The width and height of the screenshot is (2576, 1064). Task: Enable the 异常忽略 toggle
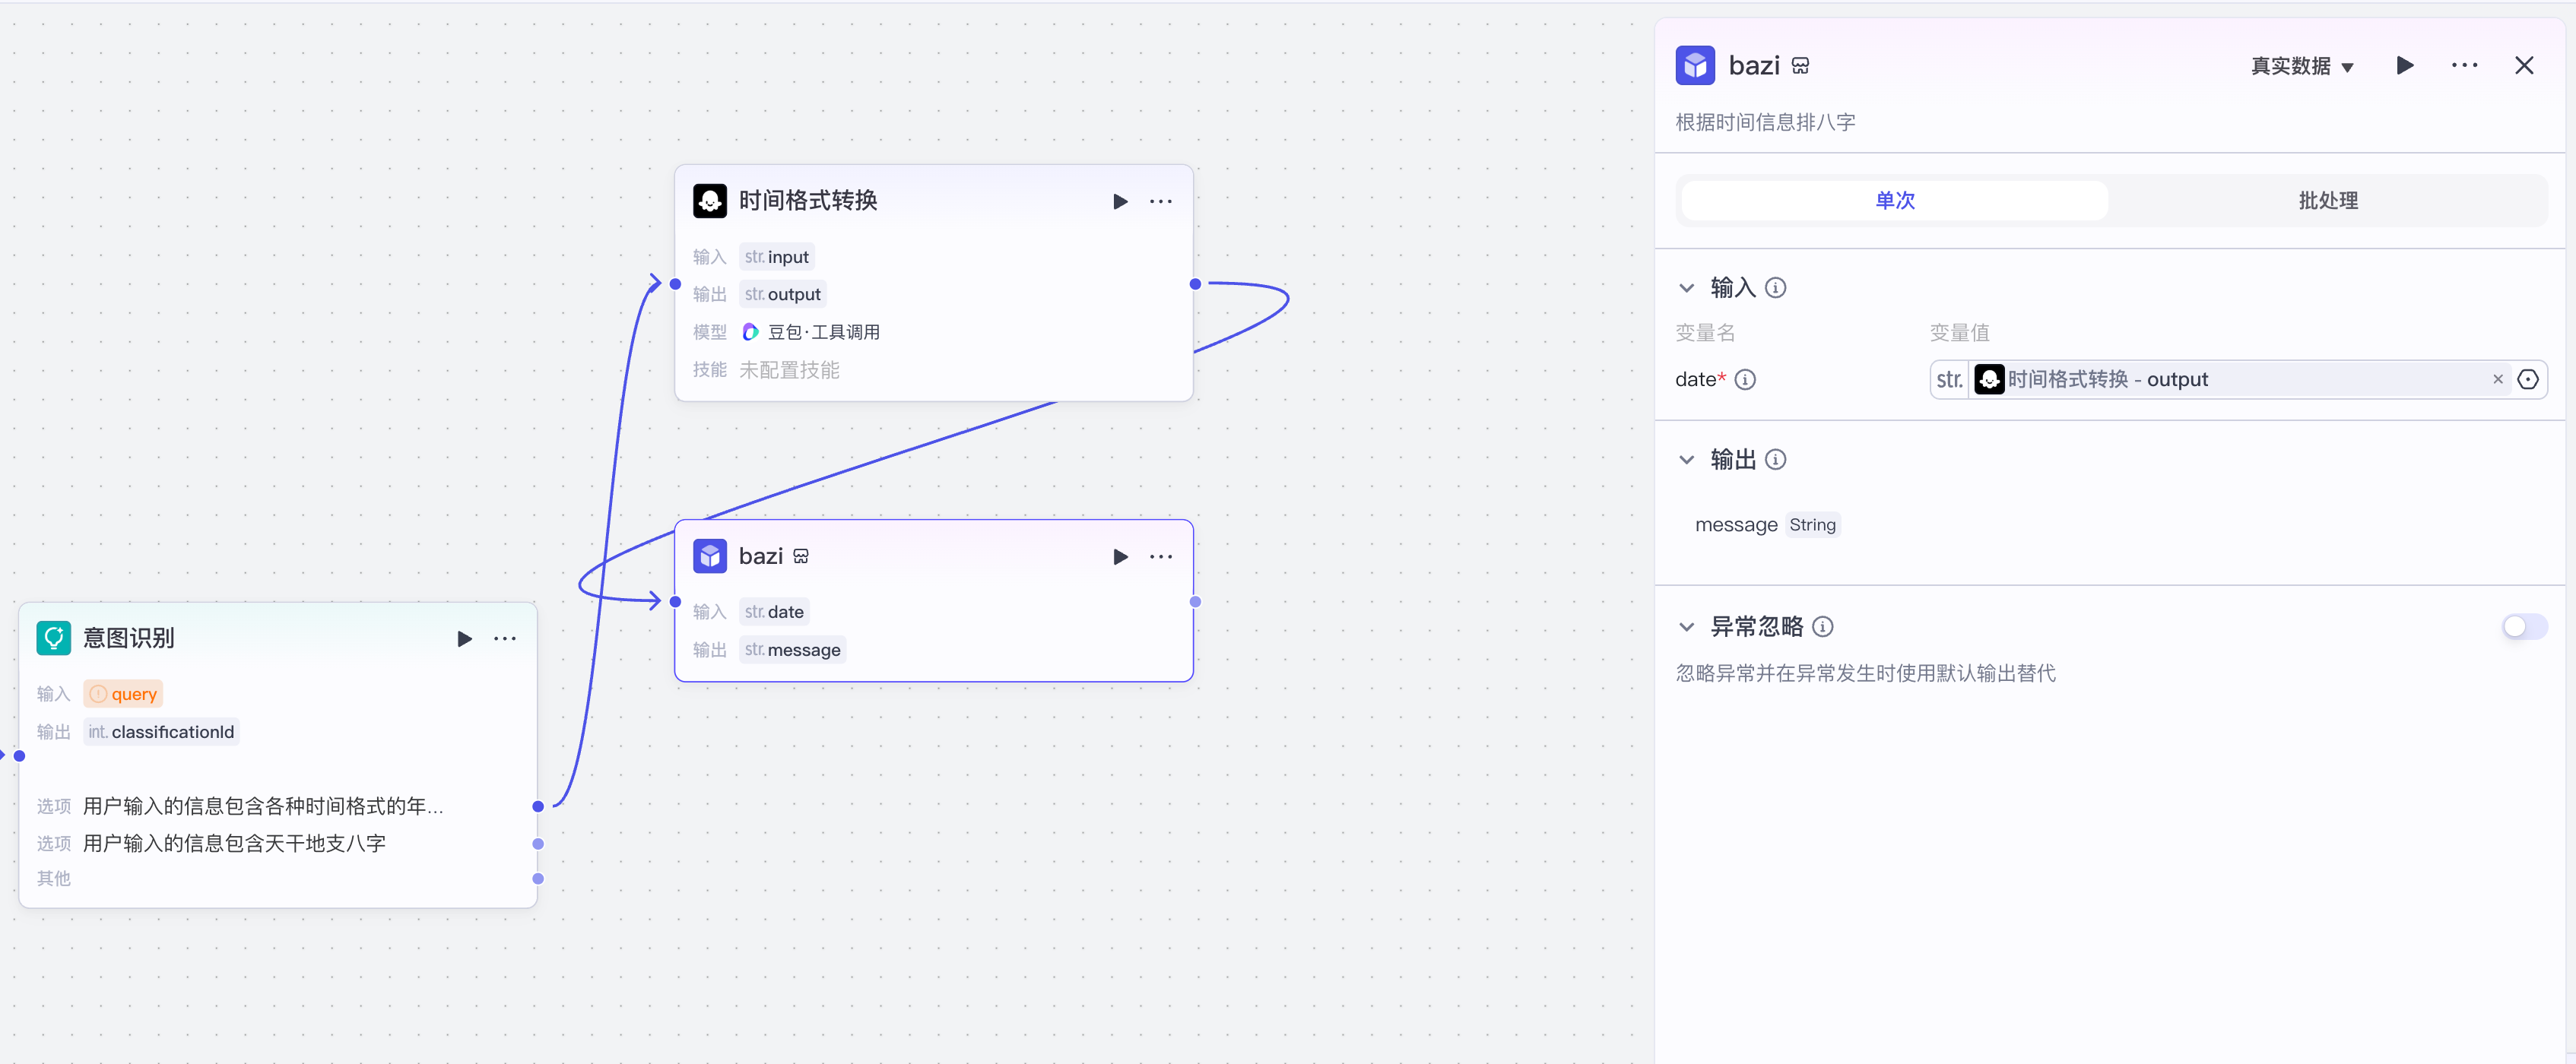pyautogui.click(x=2524, y=626)
